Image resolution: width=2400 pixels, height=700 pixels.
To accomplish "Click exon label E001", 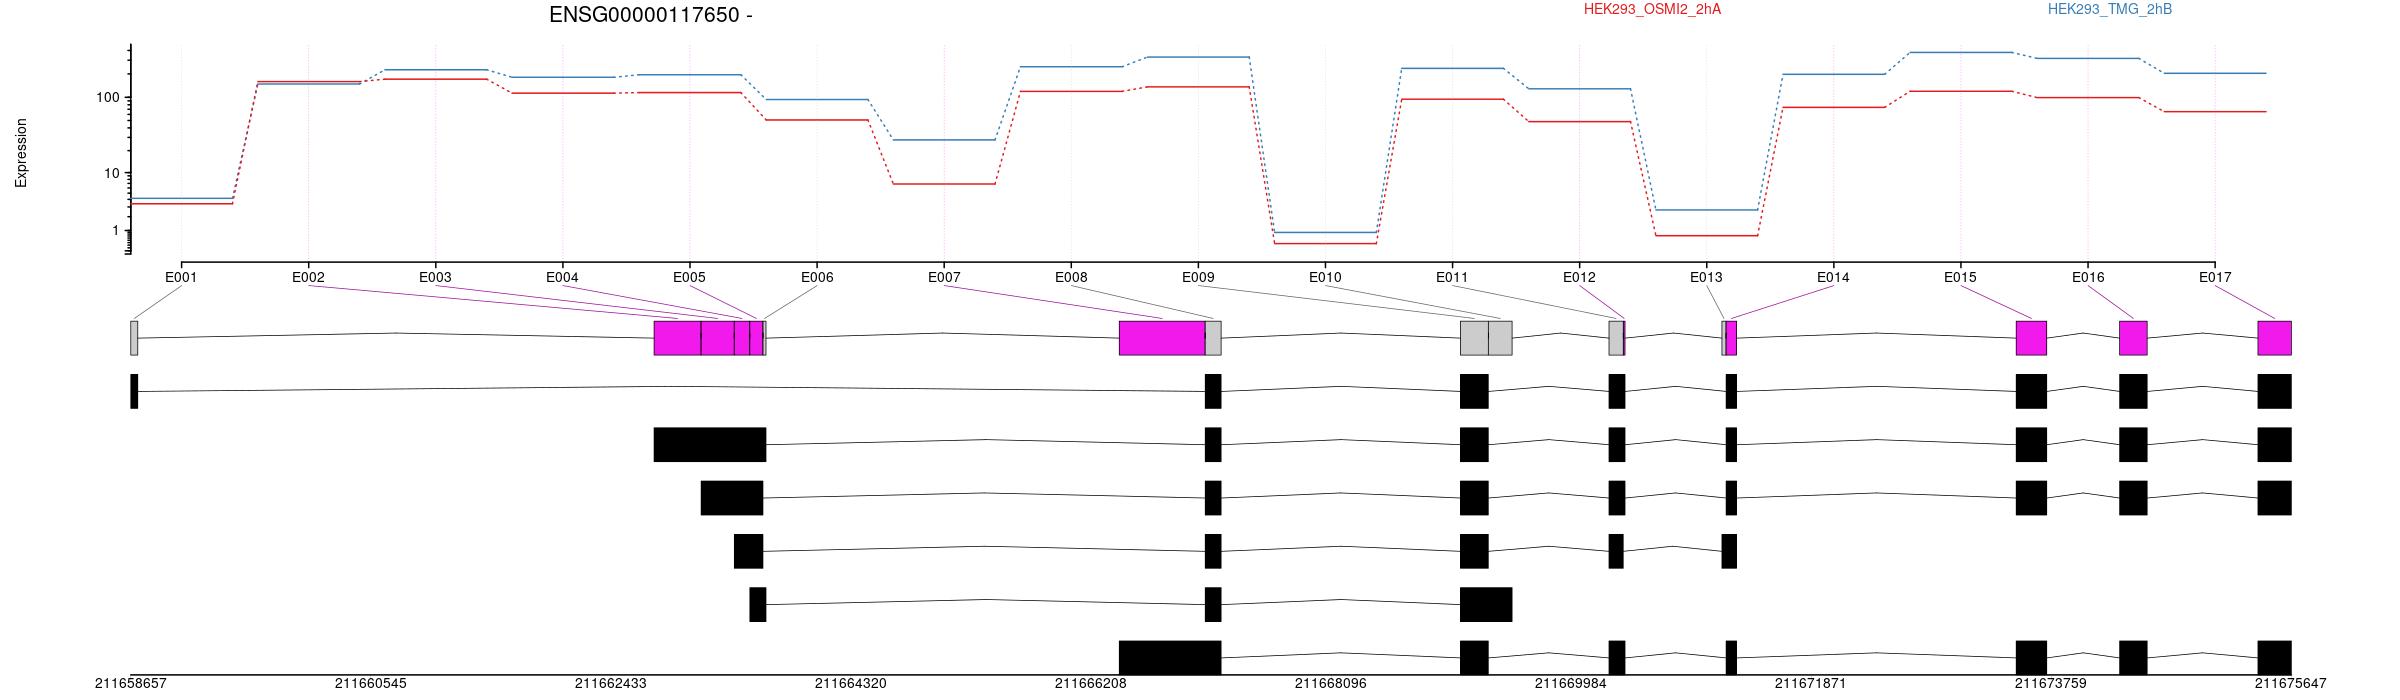I will tap(181, 277).
